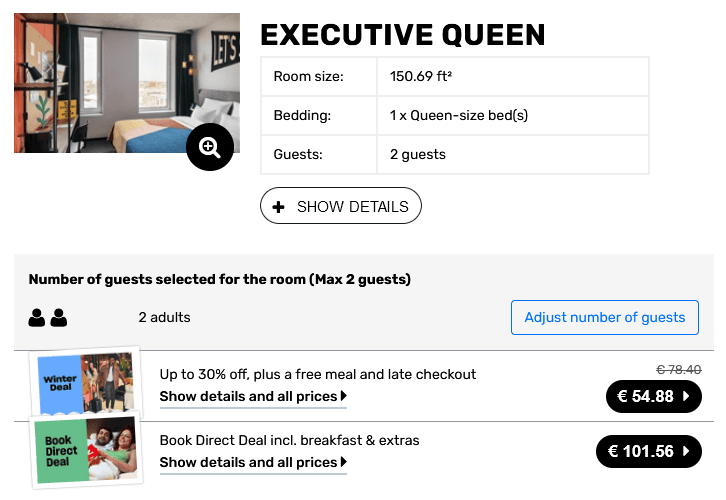Select the € 54.88 Winter Deal price

click(x=645, y=397)
